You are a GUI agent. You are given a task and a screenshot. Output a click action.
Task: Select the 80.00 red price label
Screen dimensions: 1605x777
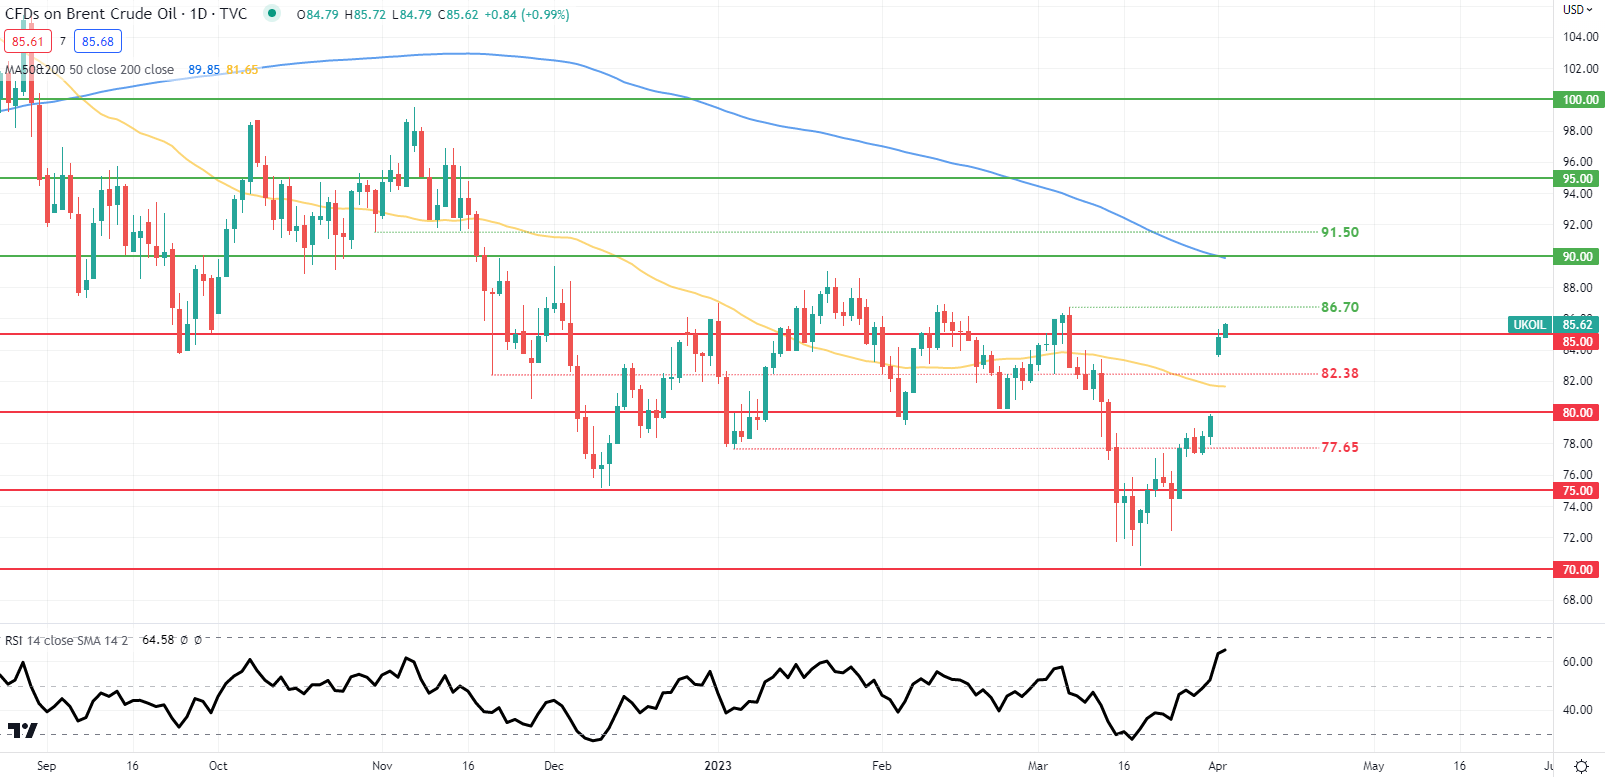(1578, 412)
